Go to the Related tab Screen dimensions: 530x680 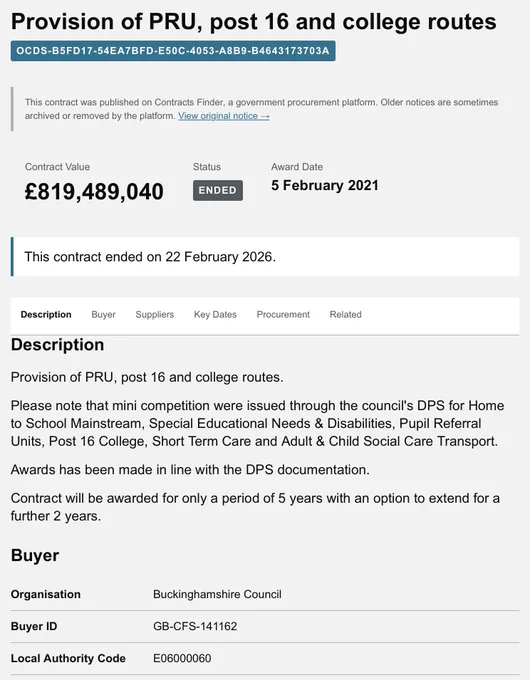point(345,314)
